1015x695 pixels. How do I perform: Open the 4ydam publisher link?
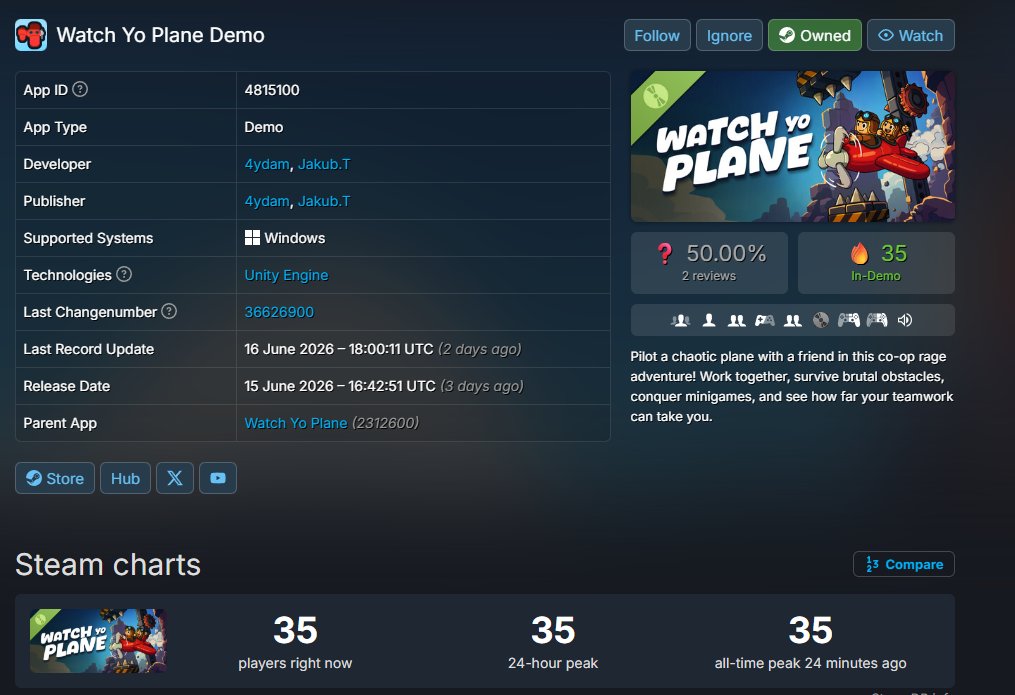[x=267, y=201]
